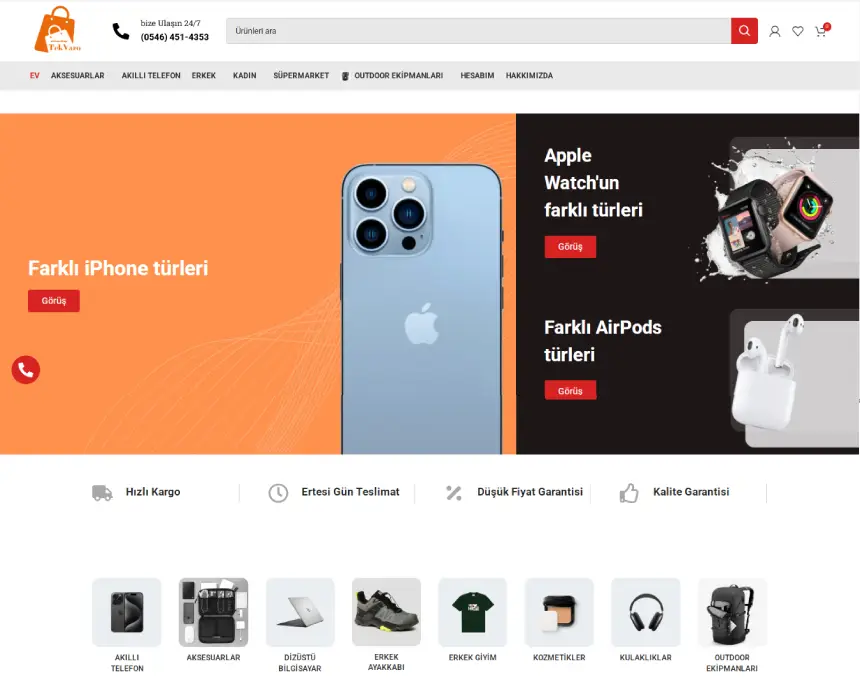Click the TekVaro shopping bag logo
Screen dimensions: 860x684
(x=57, y=30)
